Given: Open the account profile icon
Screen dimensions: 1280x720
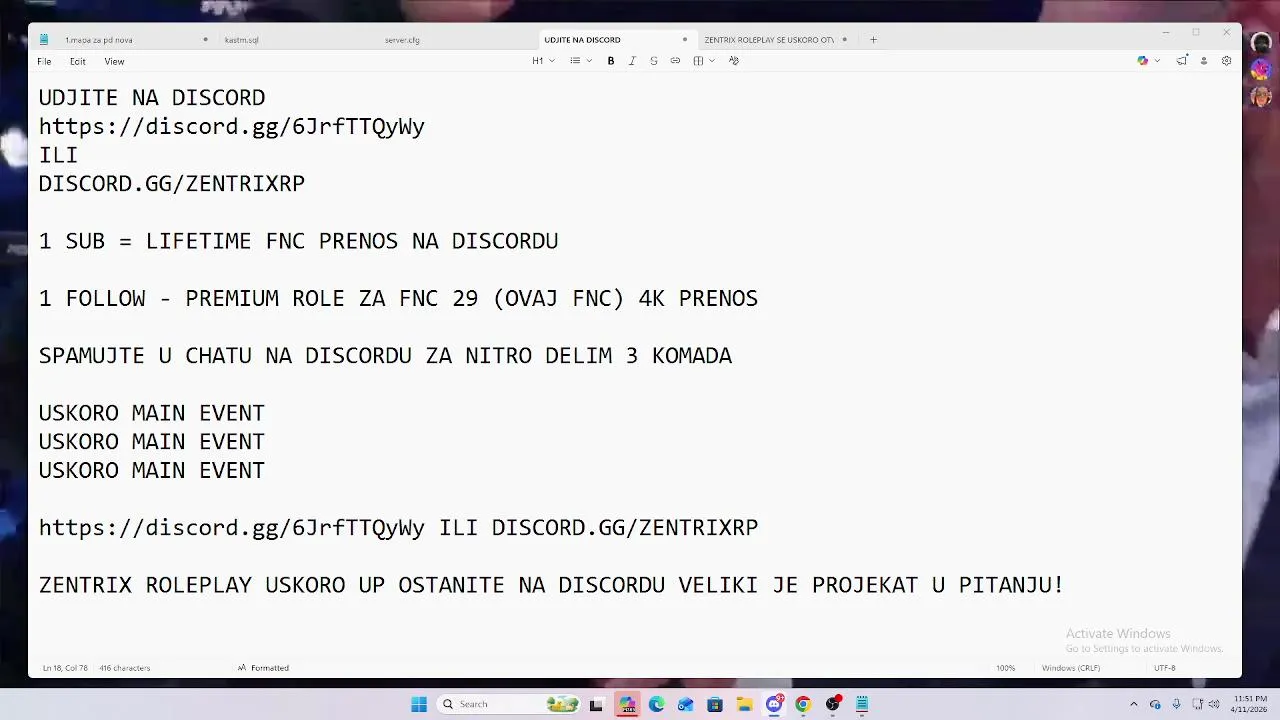Looking at the screenshot, I should [1204, 61].
